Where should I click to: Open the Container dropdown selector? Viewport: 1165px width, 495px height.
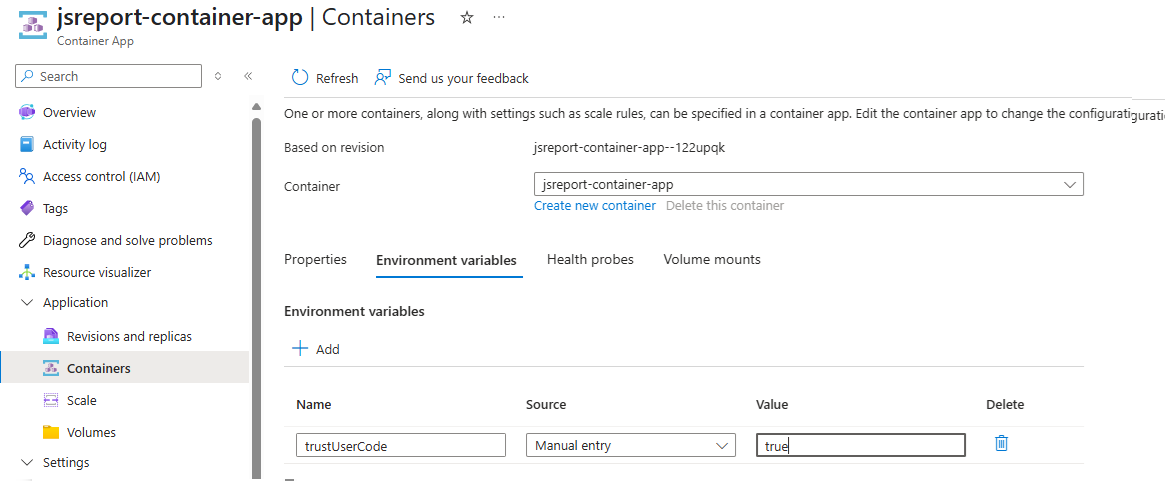pos(808,184)
